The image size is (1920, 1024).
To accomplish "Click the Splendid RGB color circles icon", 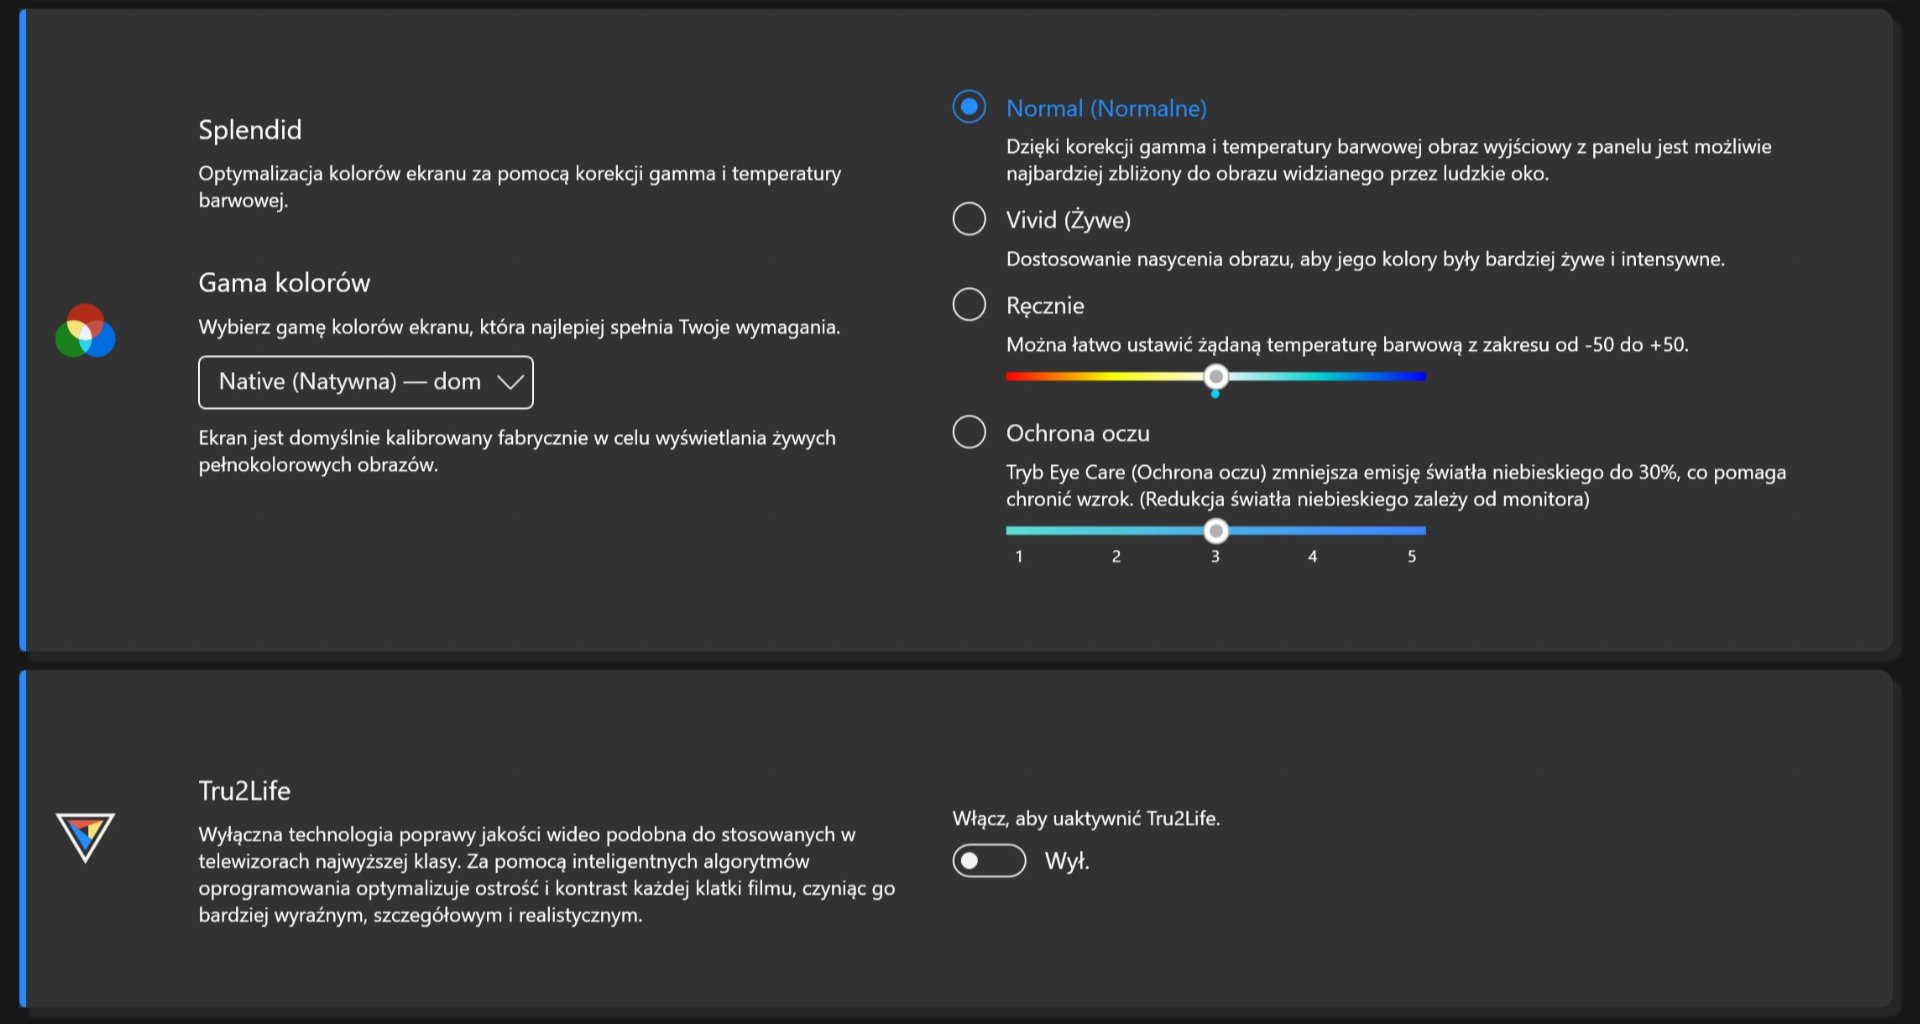I will tap(85, 331).
